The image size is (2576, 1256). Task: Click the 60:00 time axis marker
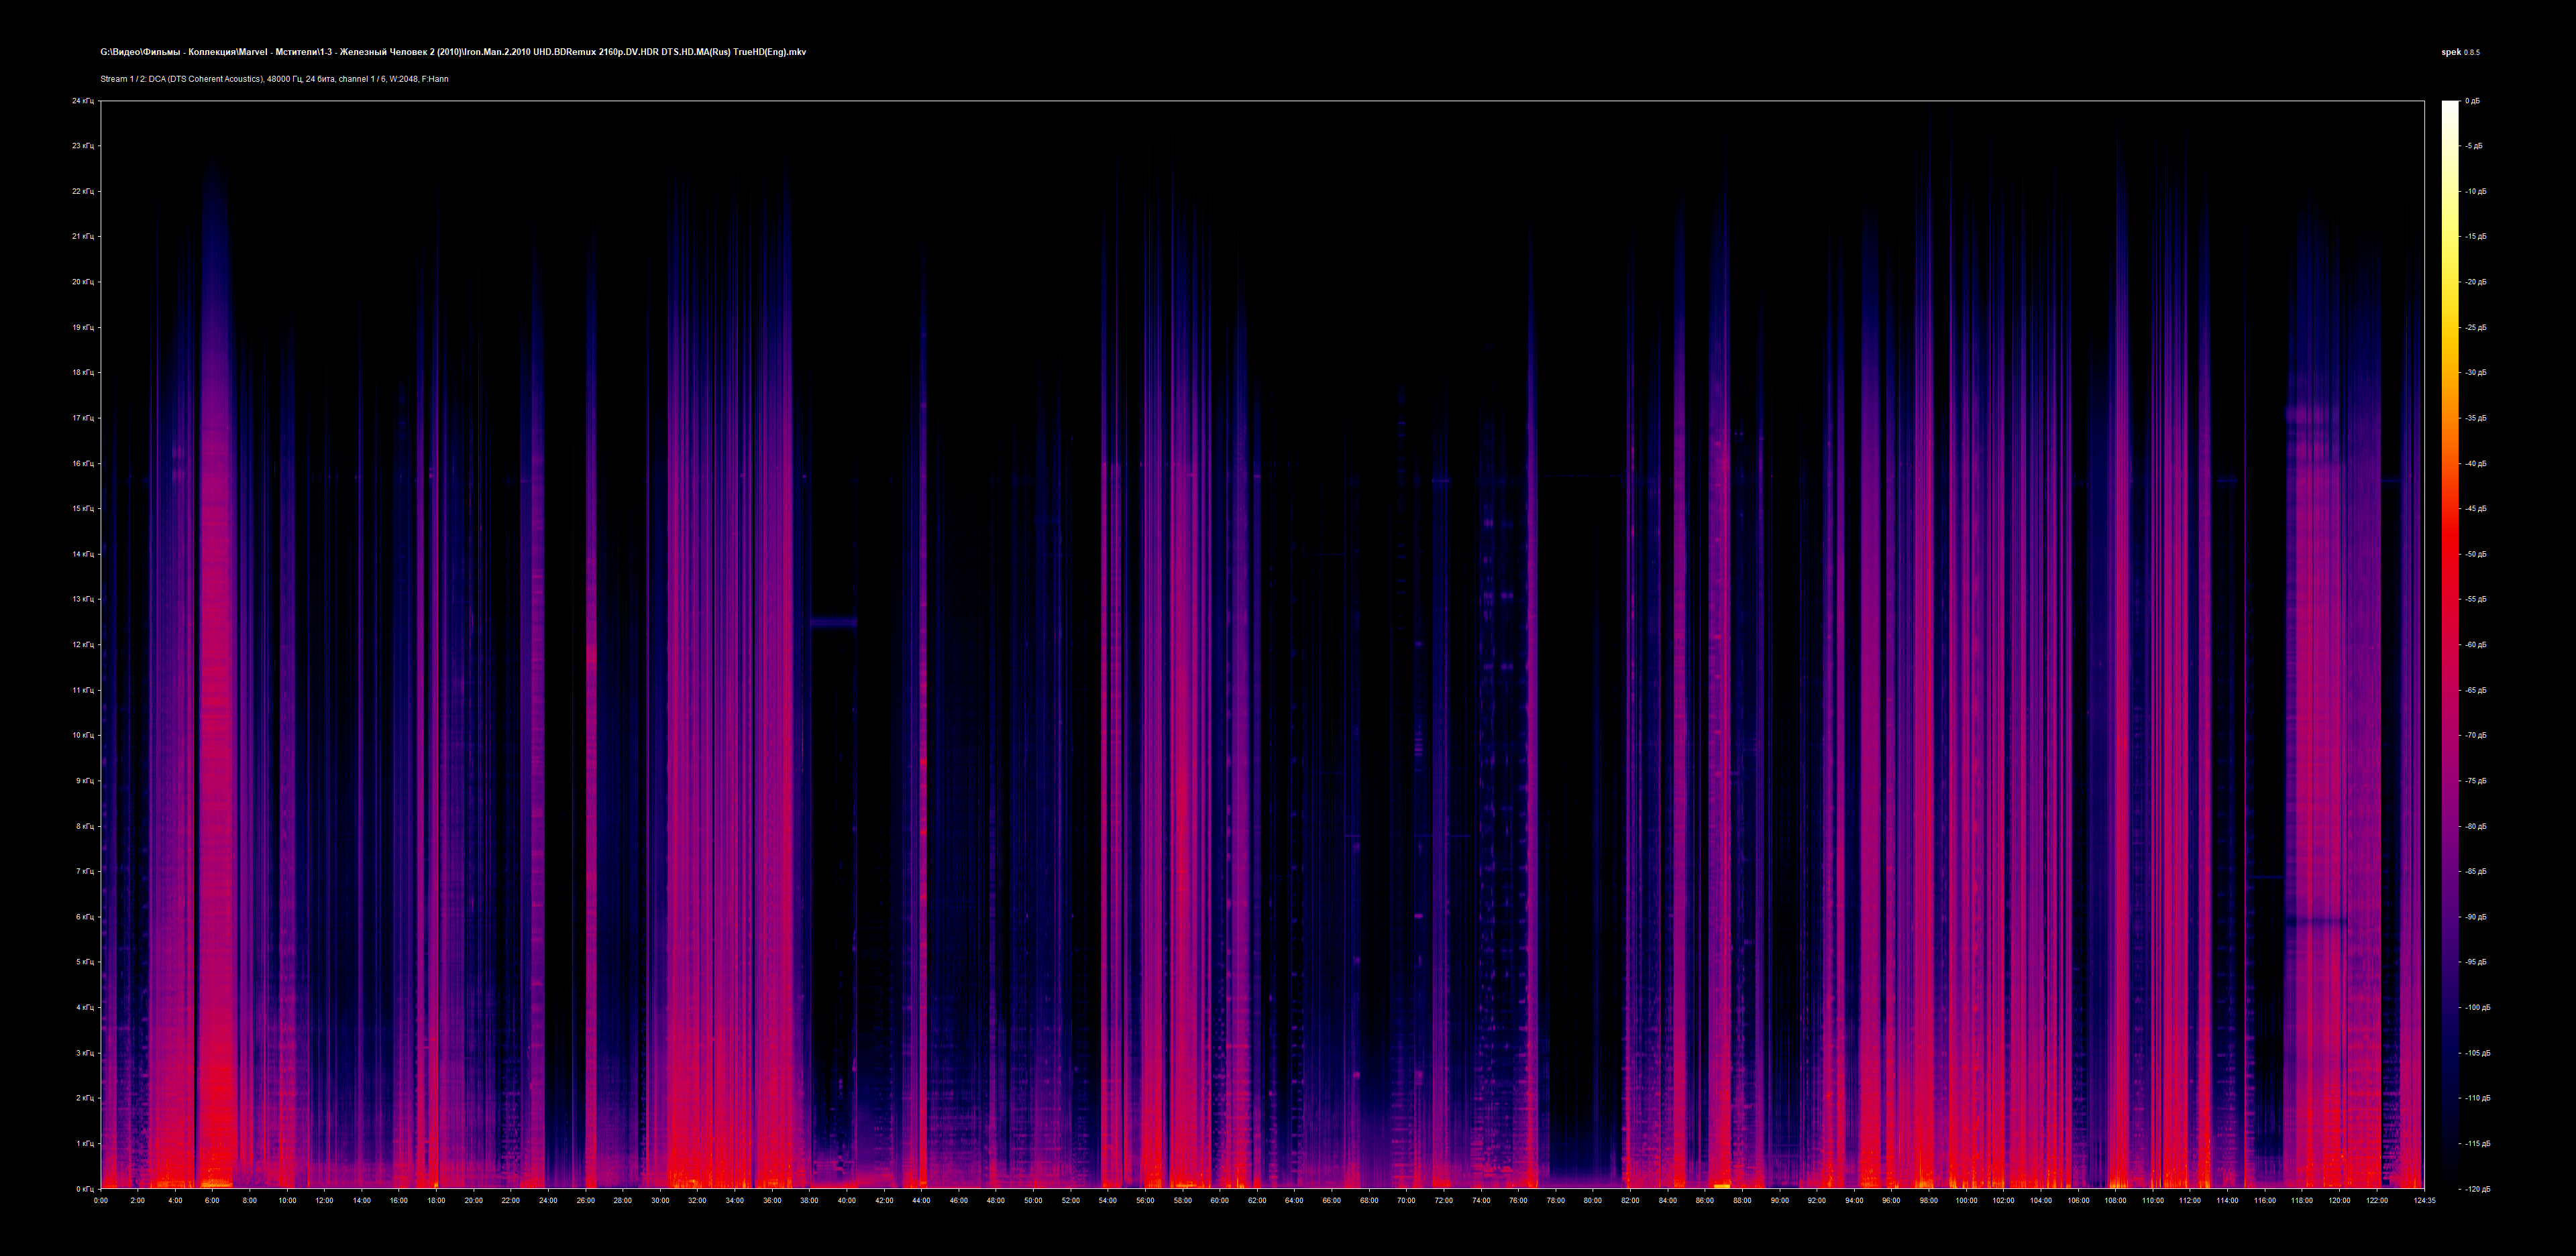1219,1200
